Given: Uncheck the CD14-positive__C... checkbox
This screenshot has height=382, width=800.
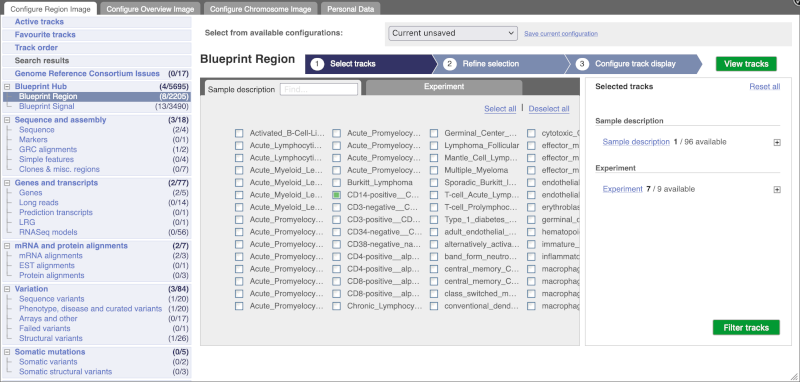Looking at the screenshot, I should coord(336,195).
